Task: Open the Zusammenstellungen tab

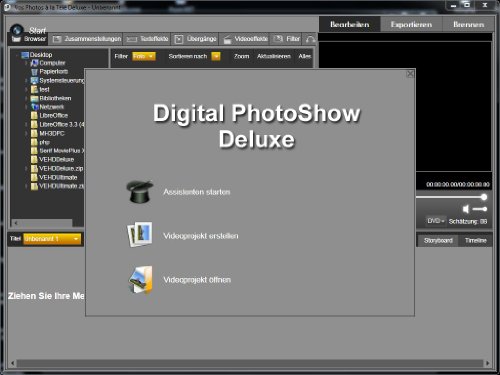Action: tap(87, 39)
